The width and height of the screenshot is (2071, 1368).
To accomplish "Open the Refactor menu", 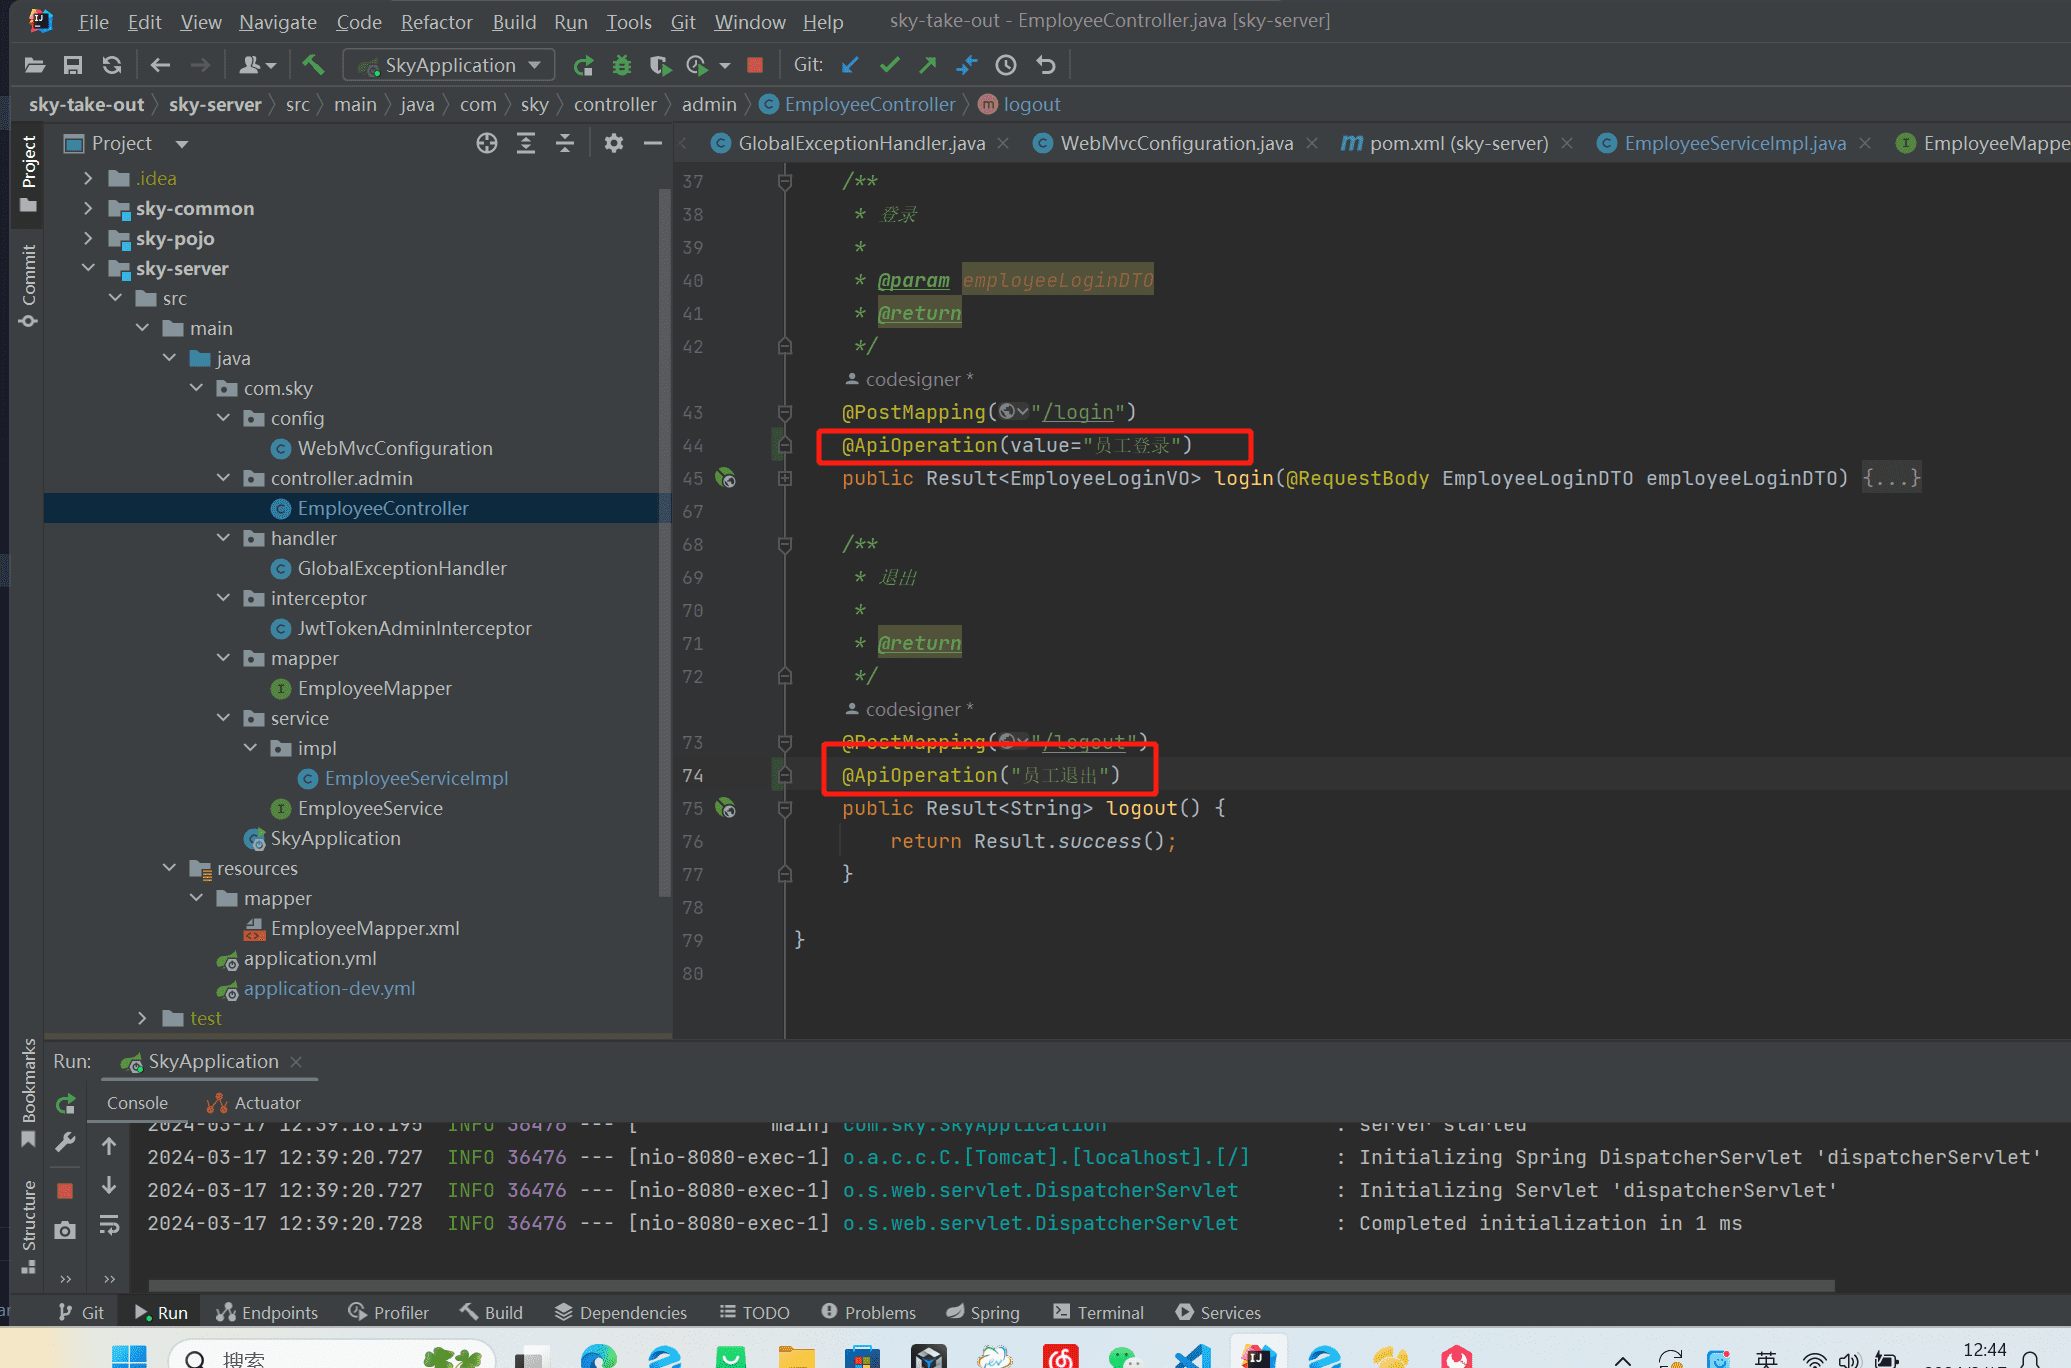I will (x=436, y=22).
